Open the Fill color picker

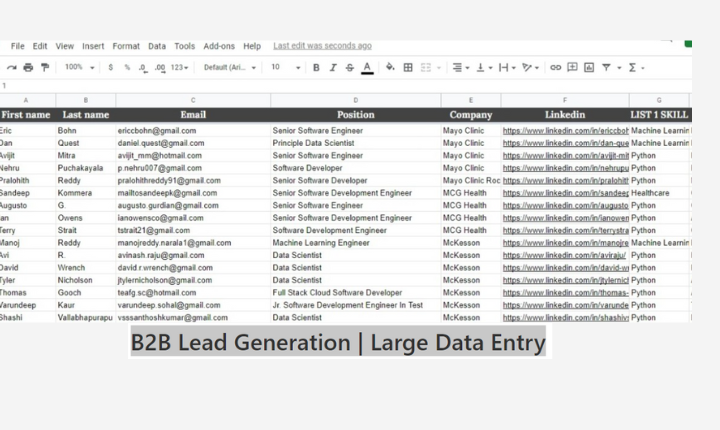(389, 67)
